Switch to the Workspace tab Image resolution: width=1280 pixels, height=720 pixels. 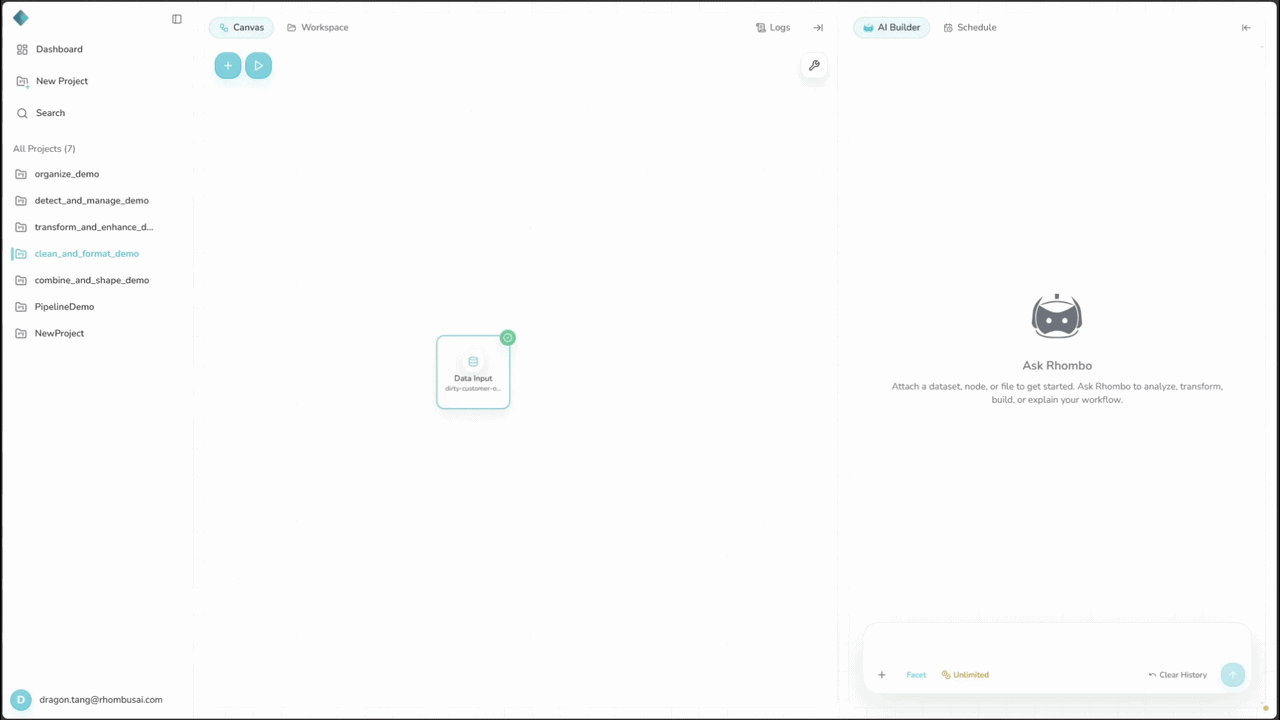click(x=317, y=28)
